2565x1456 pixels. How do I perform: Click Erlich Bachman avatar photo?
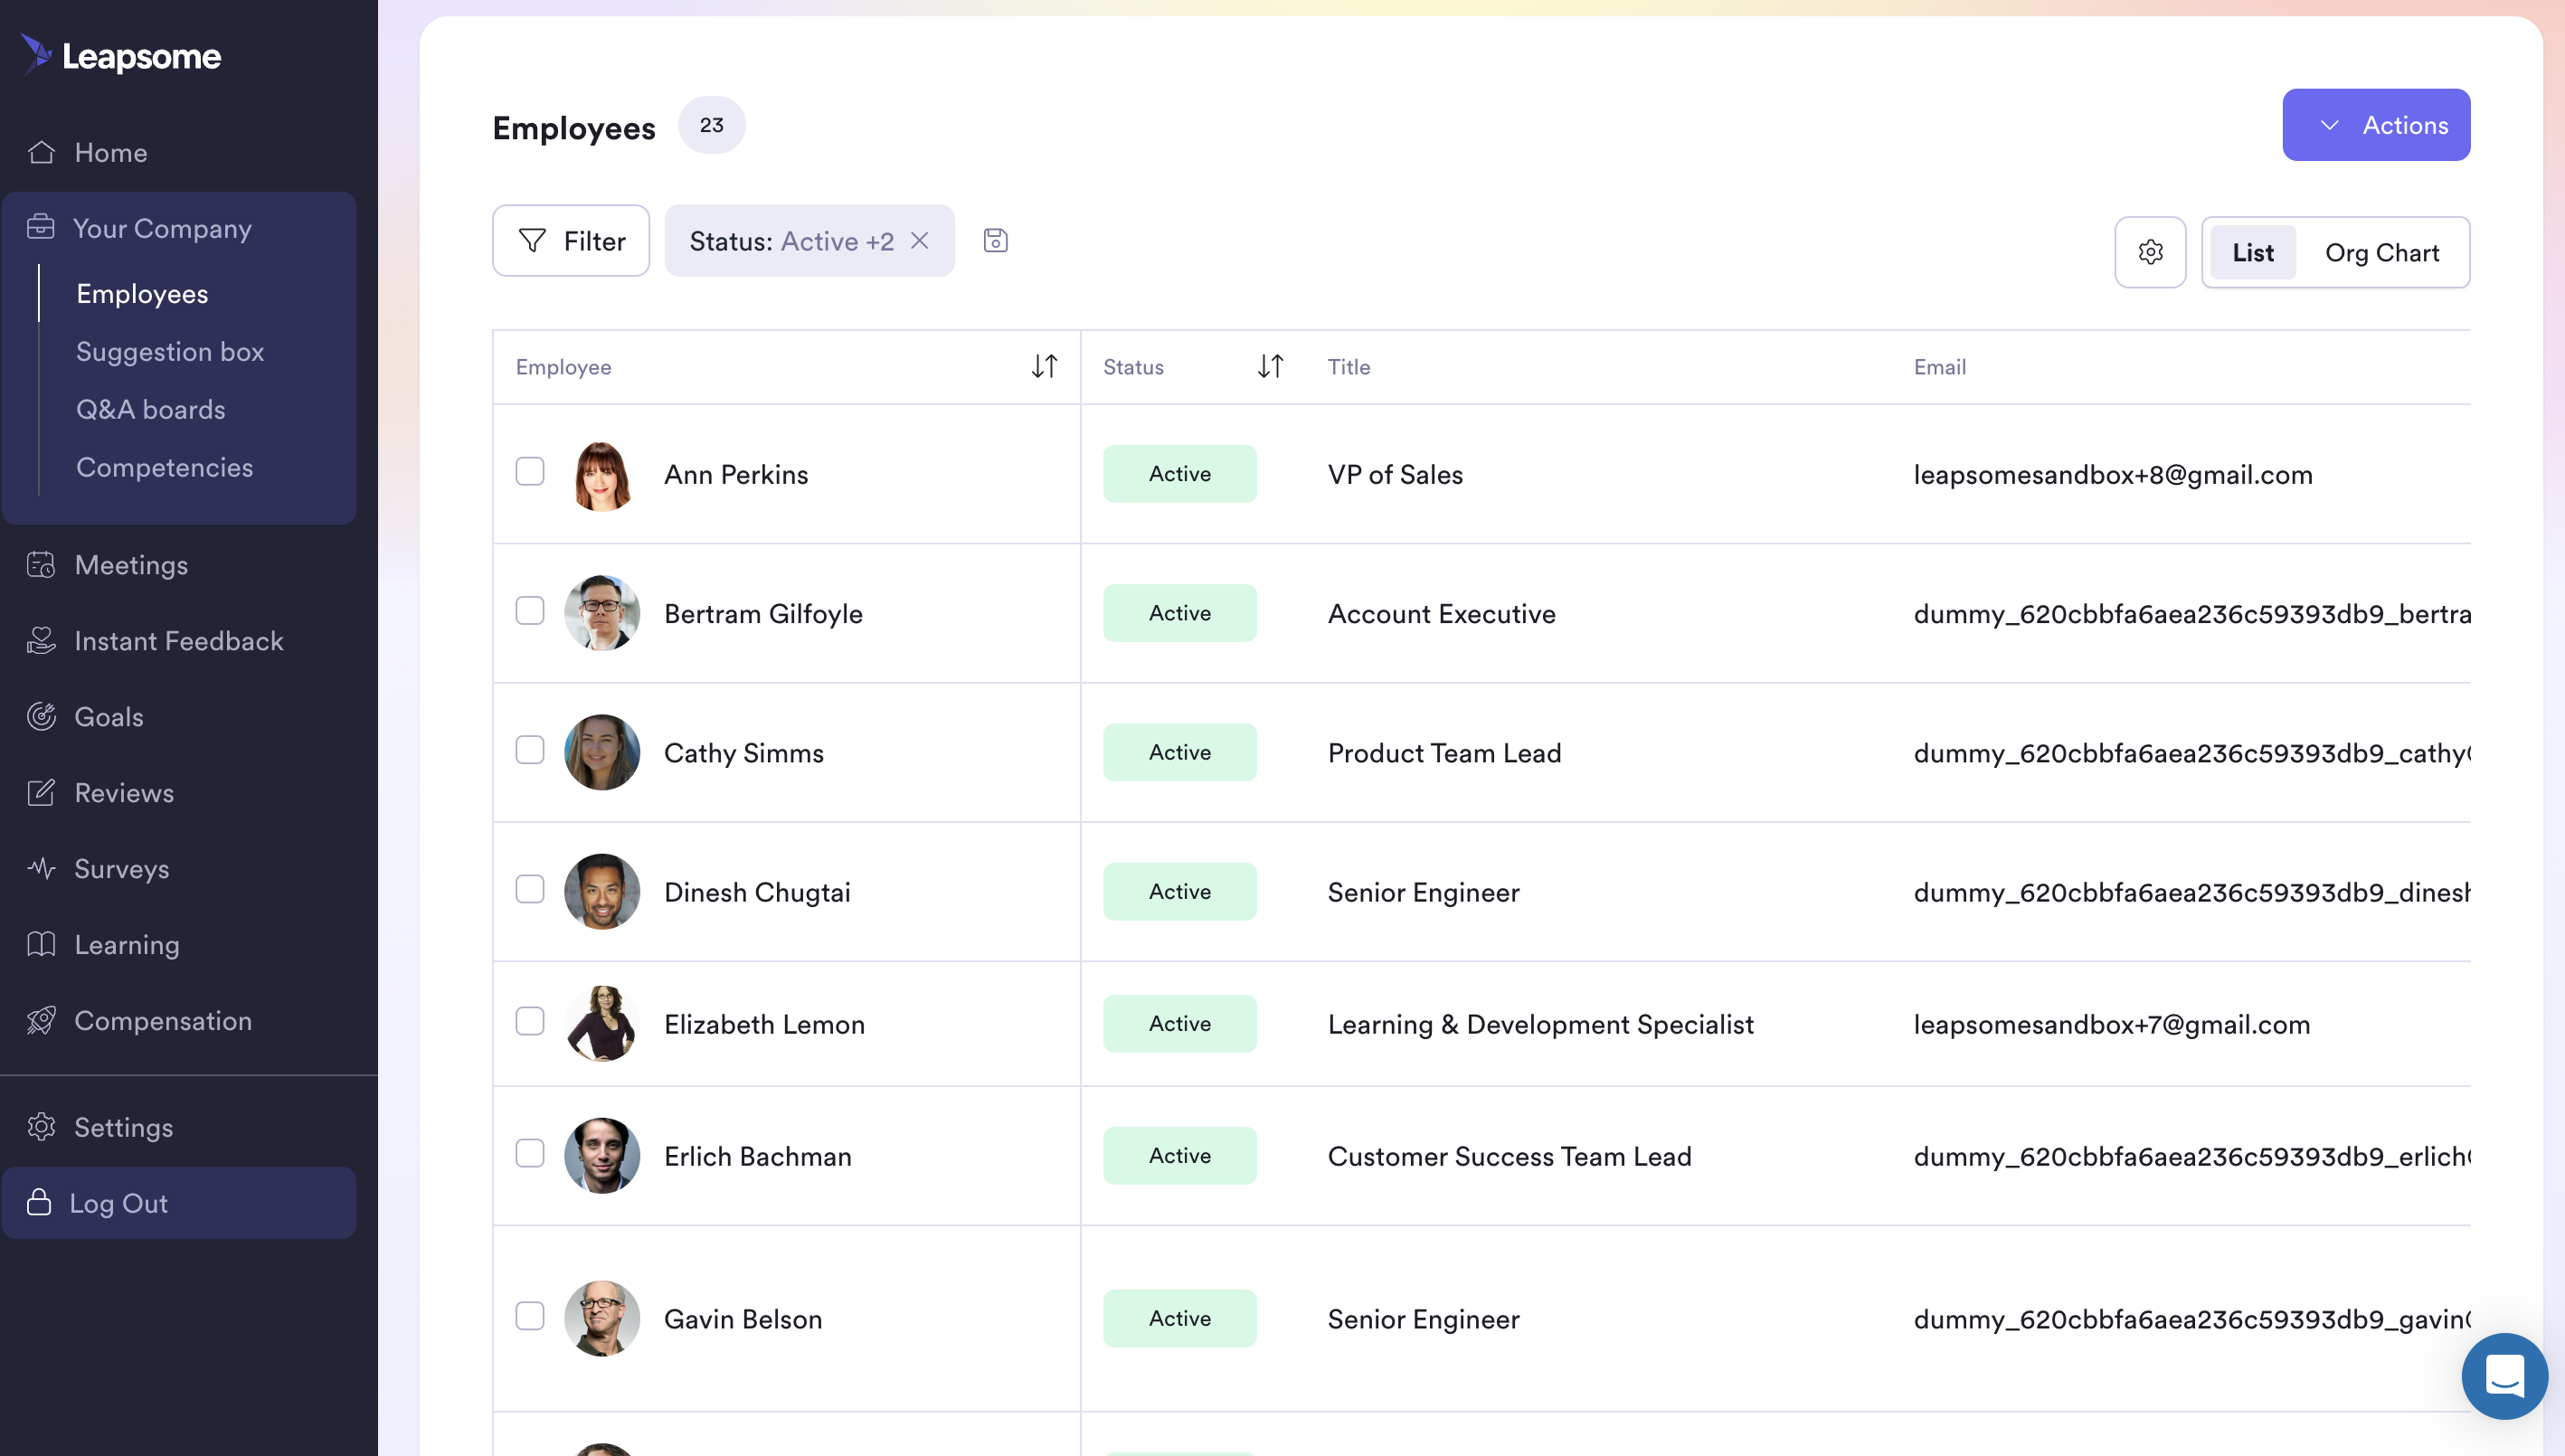click(602, 1155)
